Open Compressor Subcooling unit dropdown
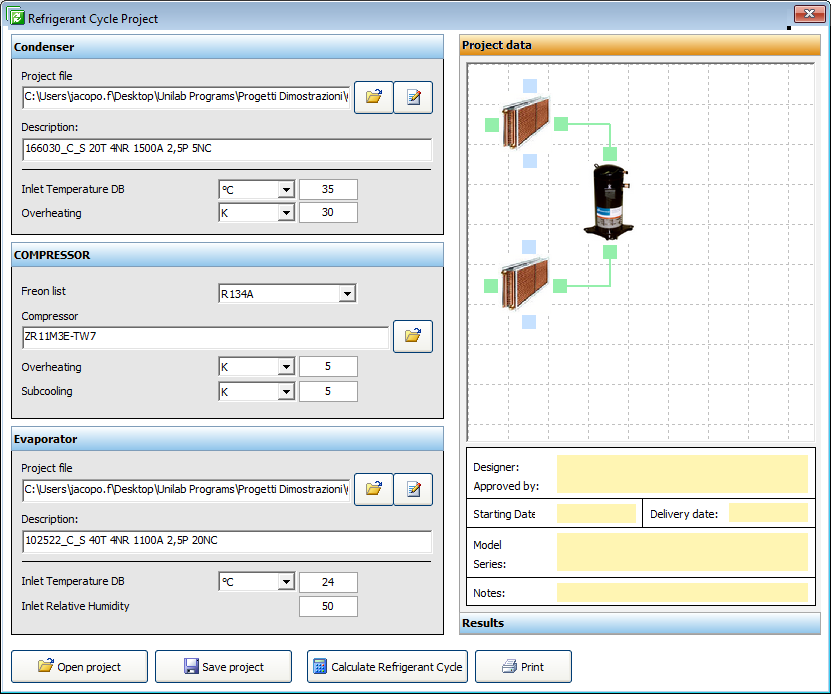 coord(285,392)
